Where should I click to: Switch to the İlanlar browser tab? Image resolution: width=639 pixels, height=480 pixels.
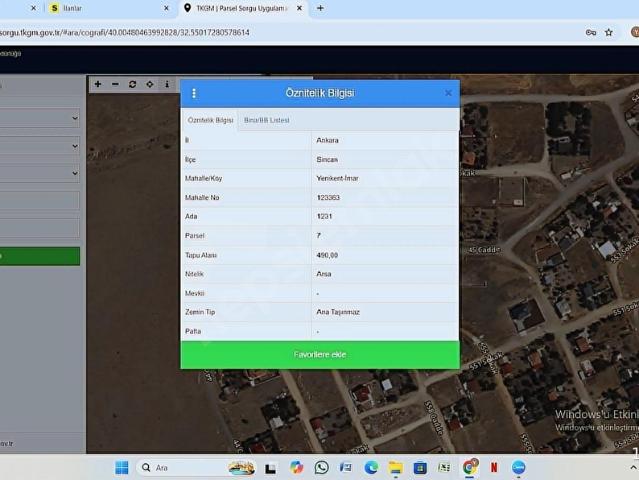coord(106,8)
